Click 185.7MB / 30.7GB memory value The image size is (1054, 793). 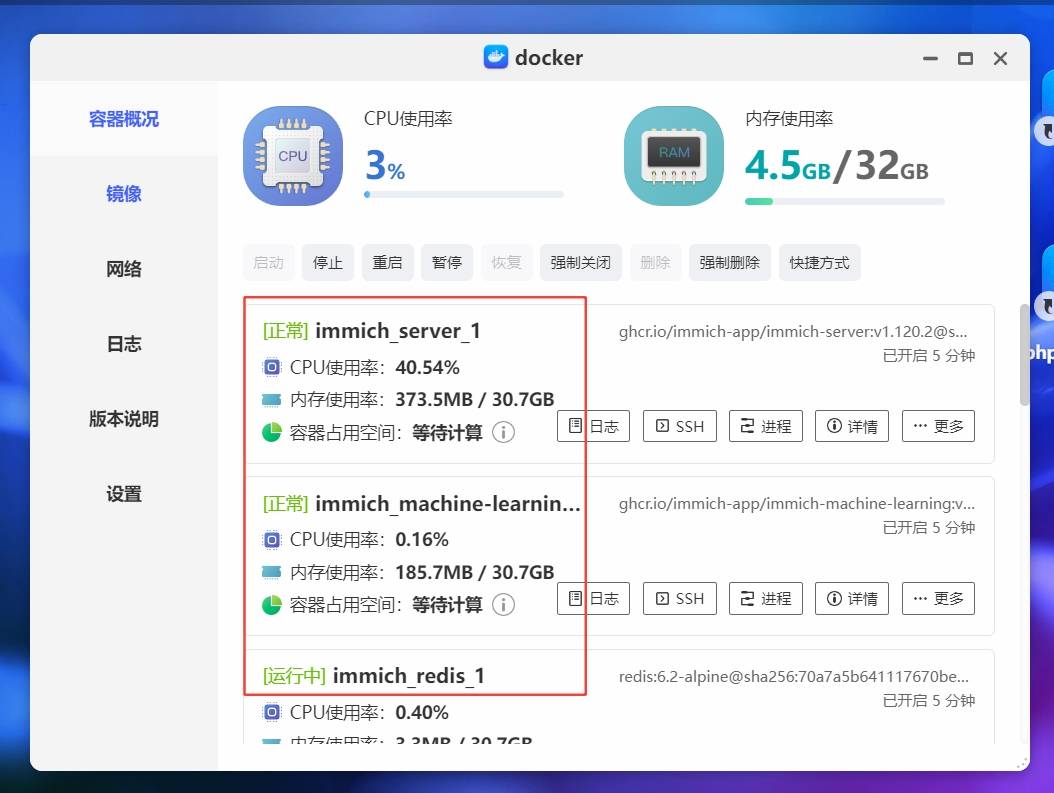click(x=475, y=572)
